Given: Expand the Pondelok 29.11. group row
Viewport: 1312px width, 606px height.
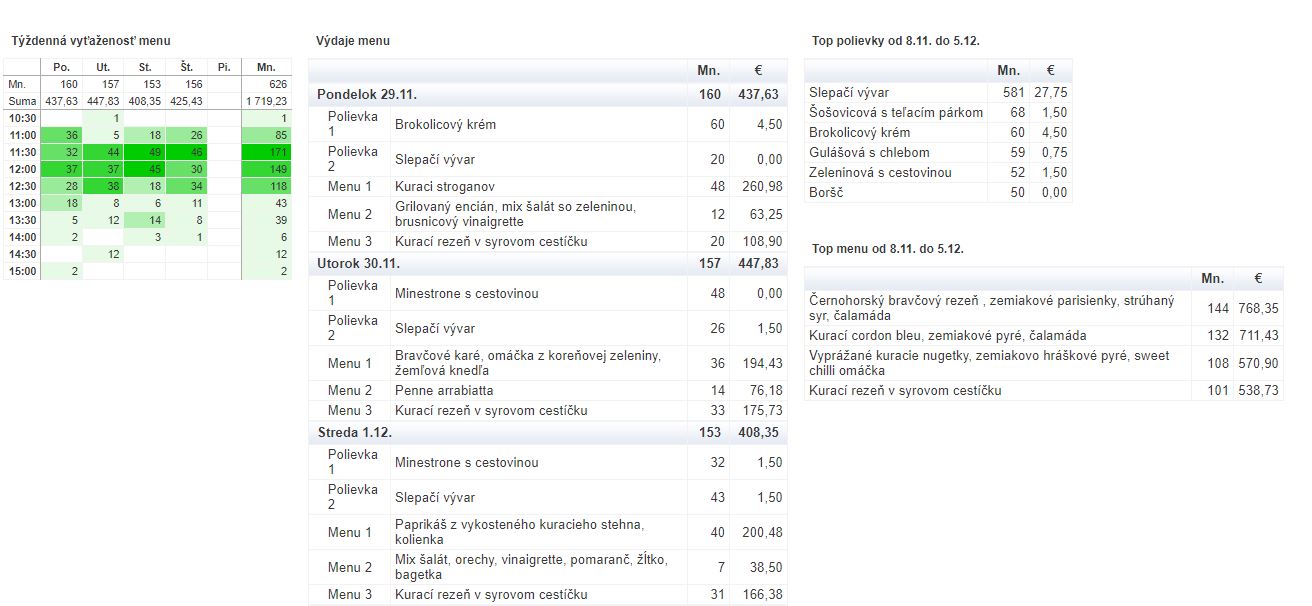Looking at the screenshot, I should coord(367,94).
